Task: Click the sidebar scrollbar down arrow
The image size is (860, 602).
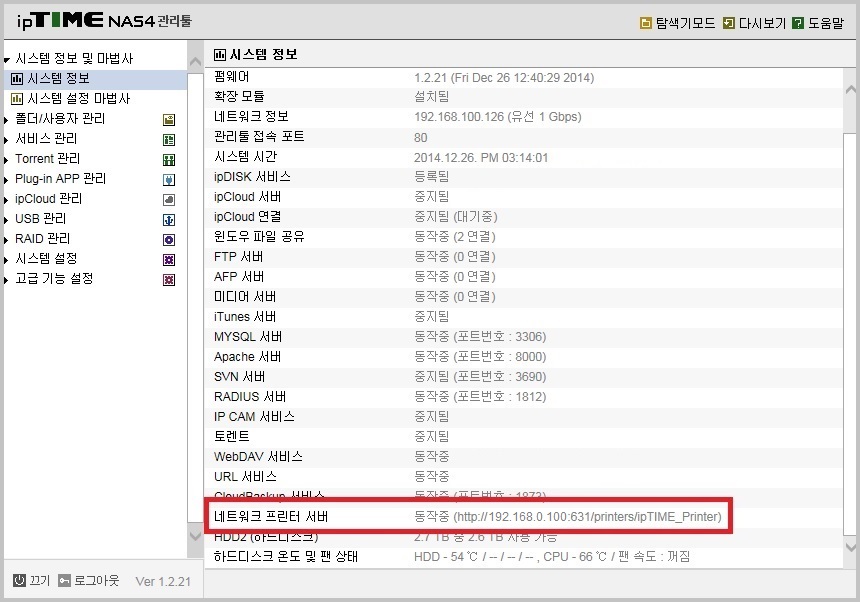Action: [195, 535]
